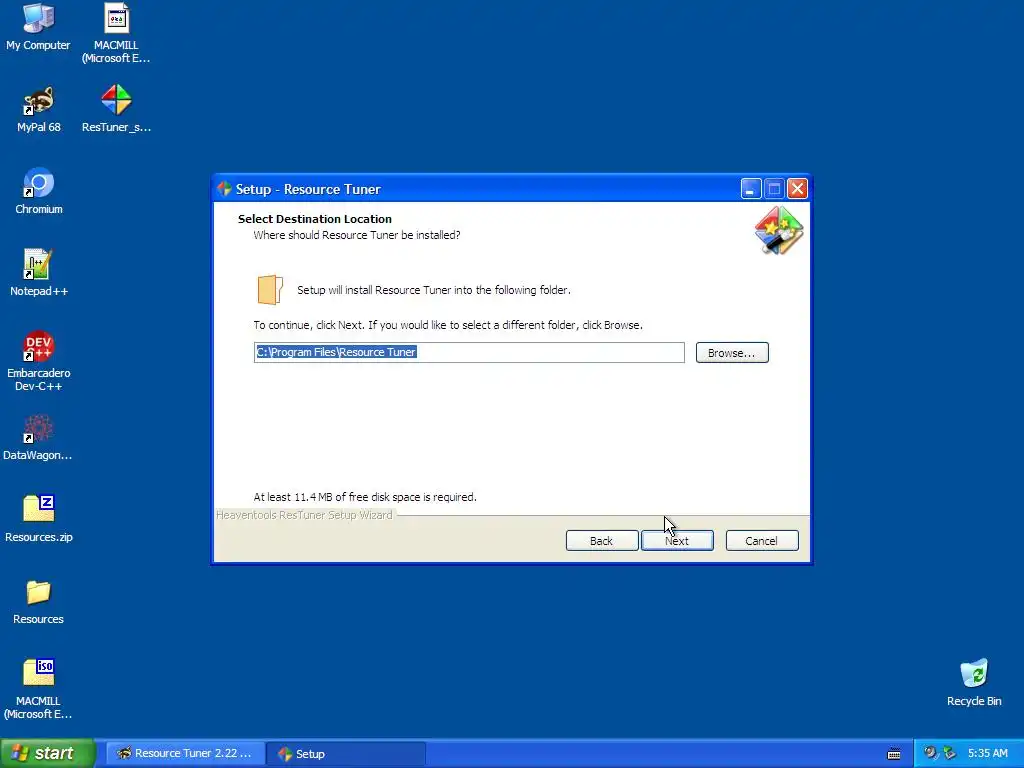Click the 5:35 AM clock

pos(987,753)
